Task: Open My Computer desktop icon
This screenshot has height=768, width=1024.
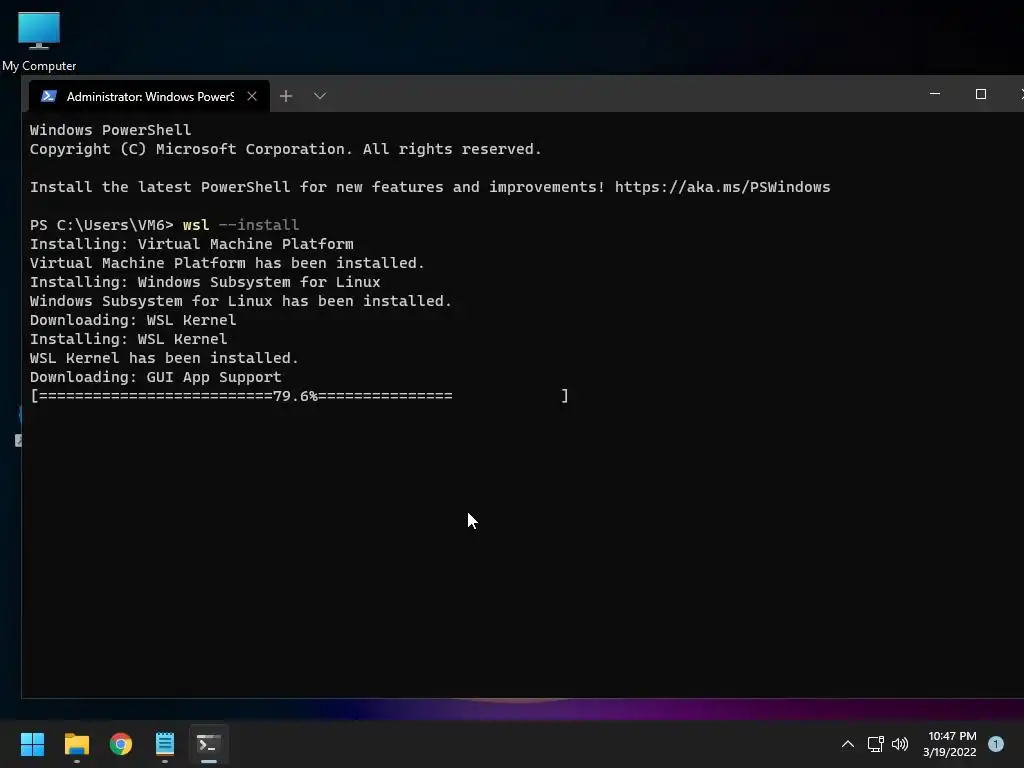Action: coord(39,41)
